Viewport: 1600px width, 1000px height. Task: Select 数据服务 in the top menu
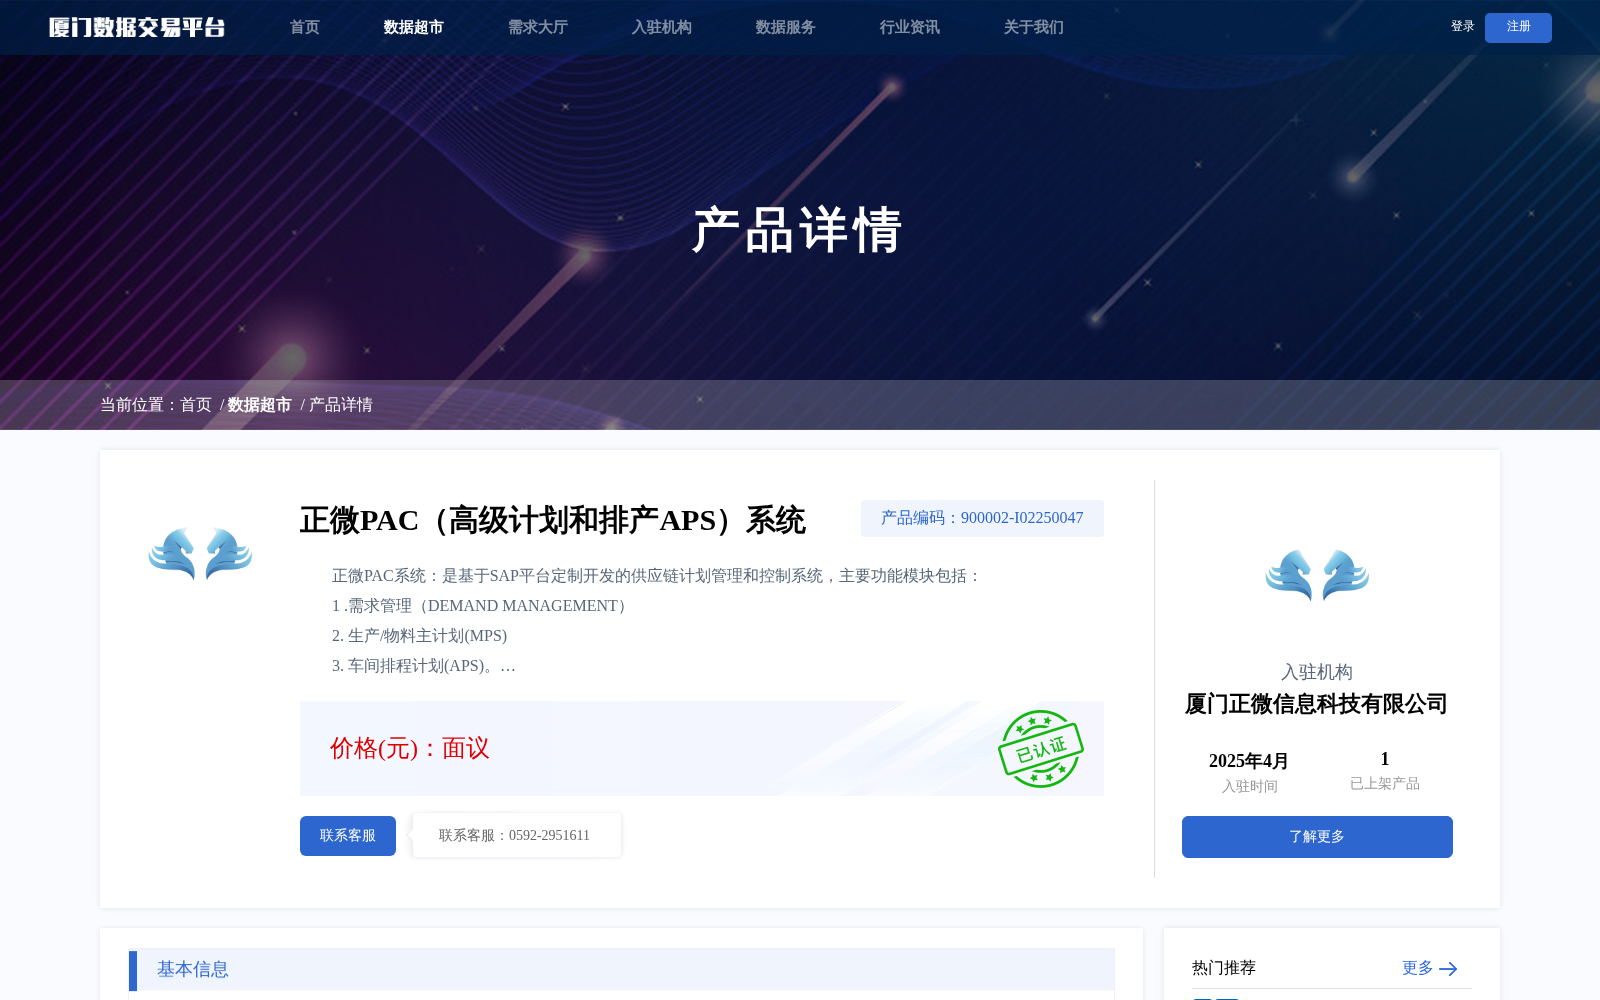tap(785, 27)
